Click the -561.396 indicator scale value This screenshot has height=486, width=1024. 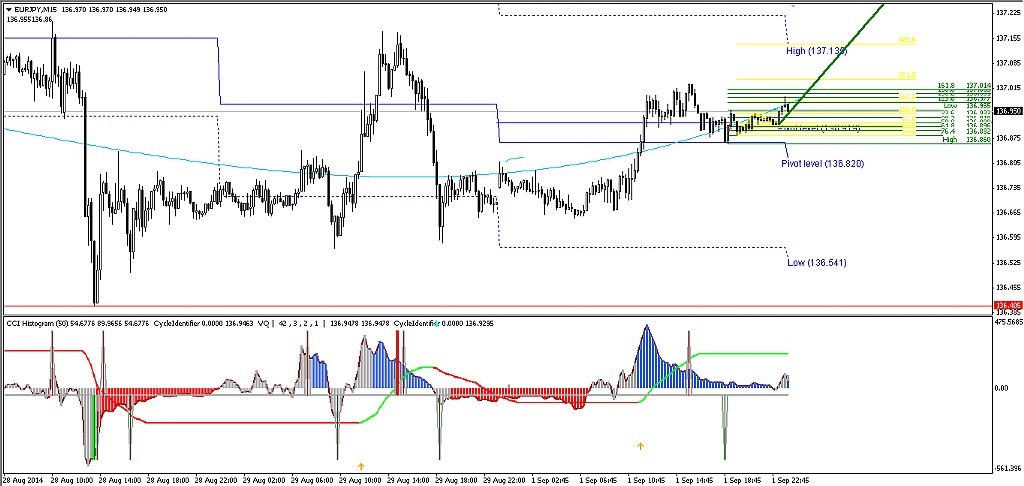(1008, 468)
